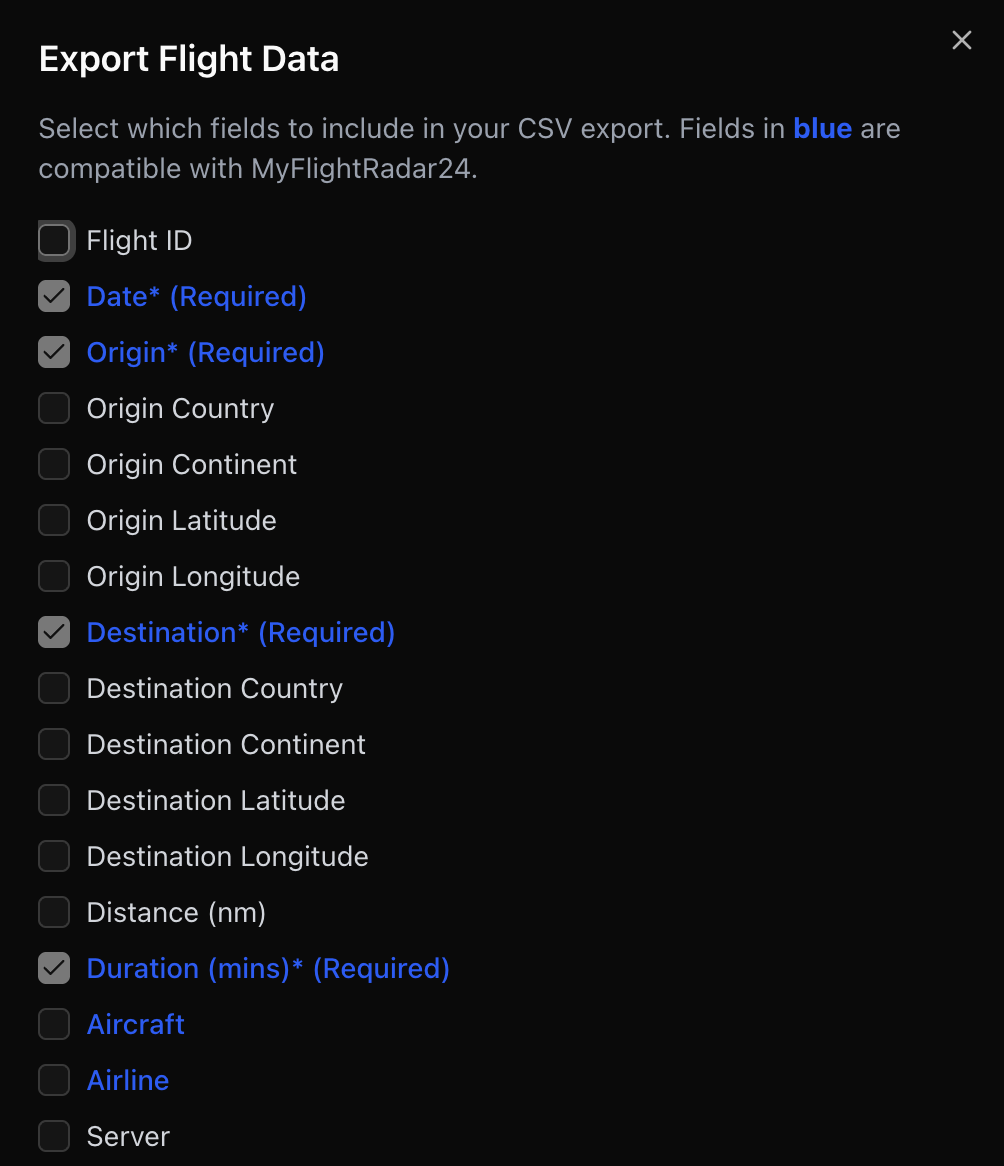
Task: Enable the Distance (nm) field
Action: pos(54,912)
